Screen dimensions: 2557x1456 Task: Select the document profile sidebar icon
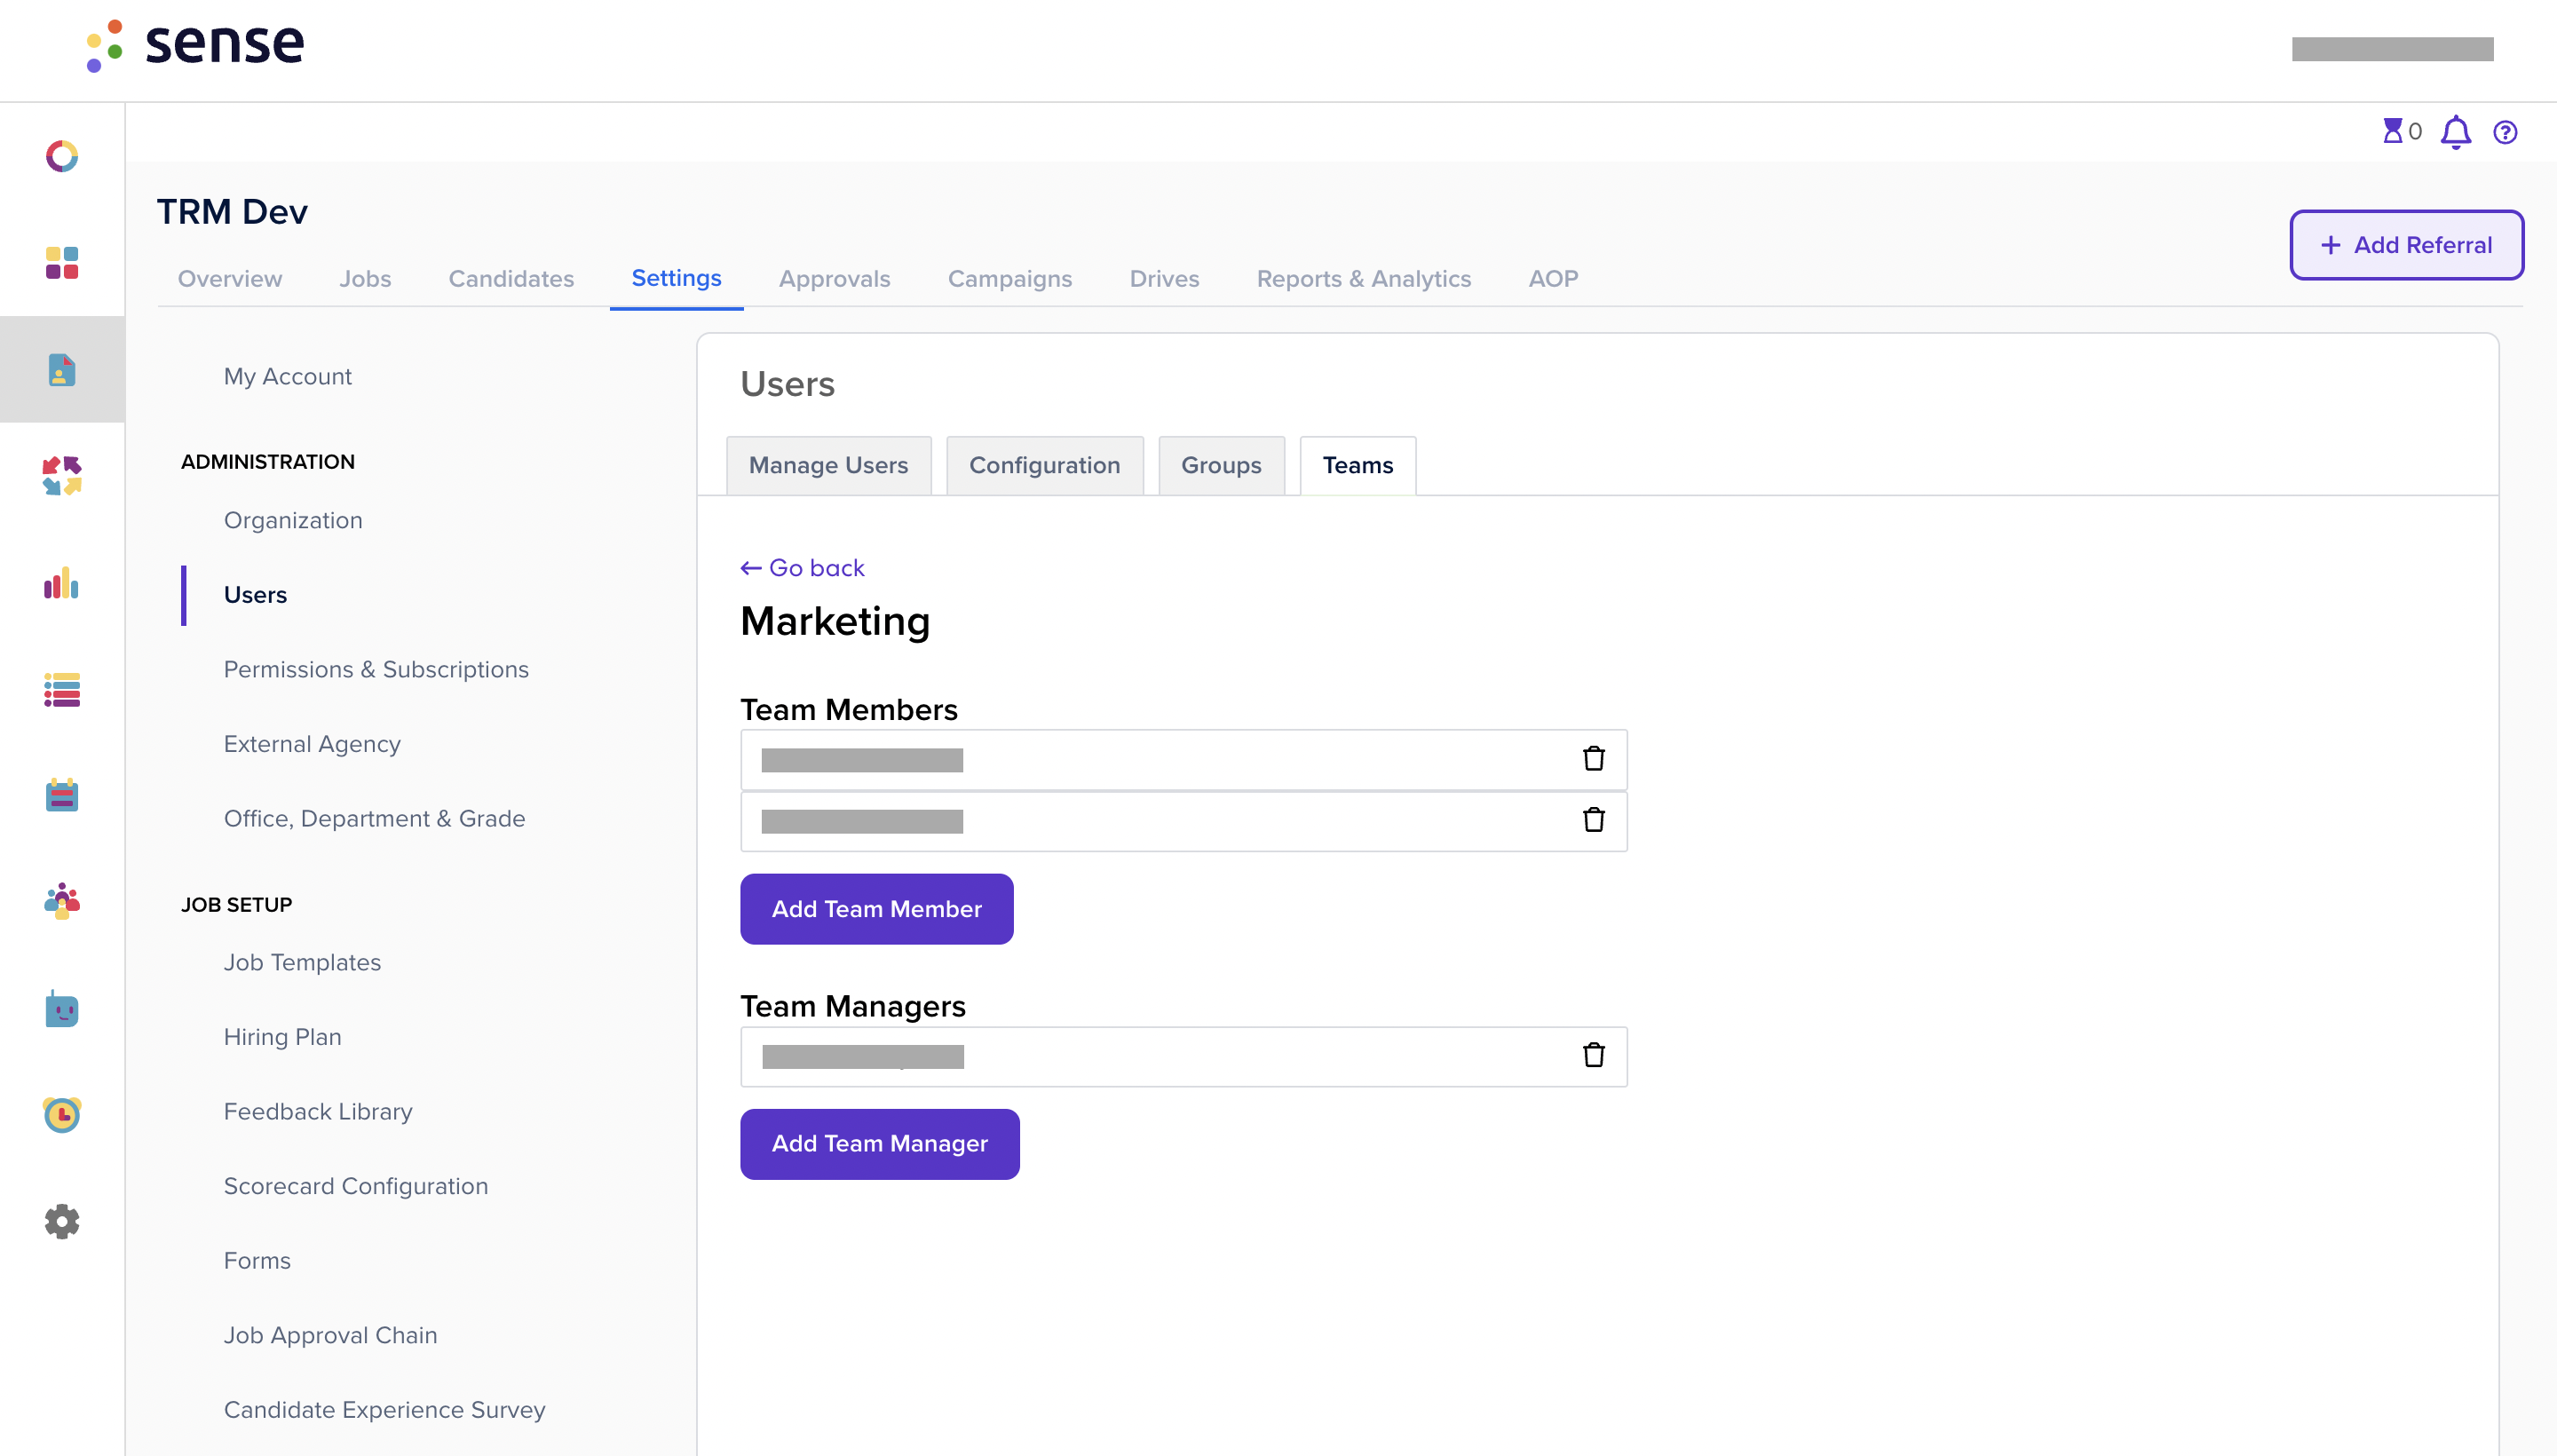coord(62,369)
